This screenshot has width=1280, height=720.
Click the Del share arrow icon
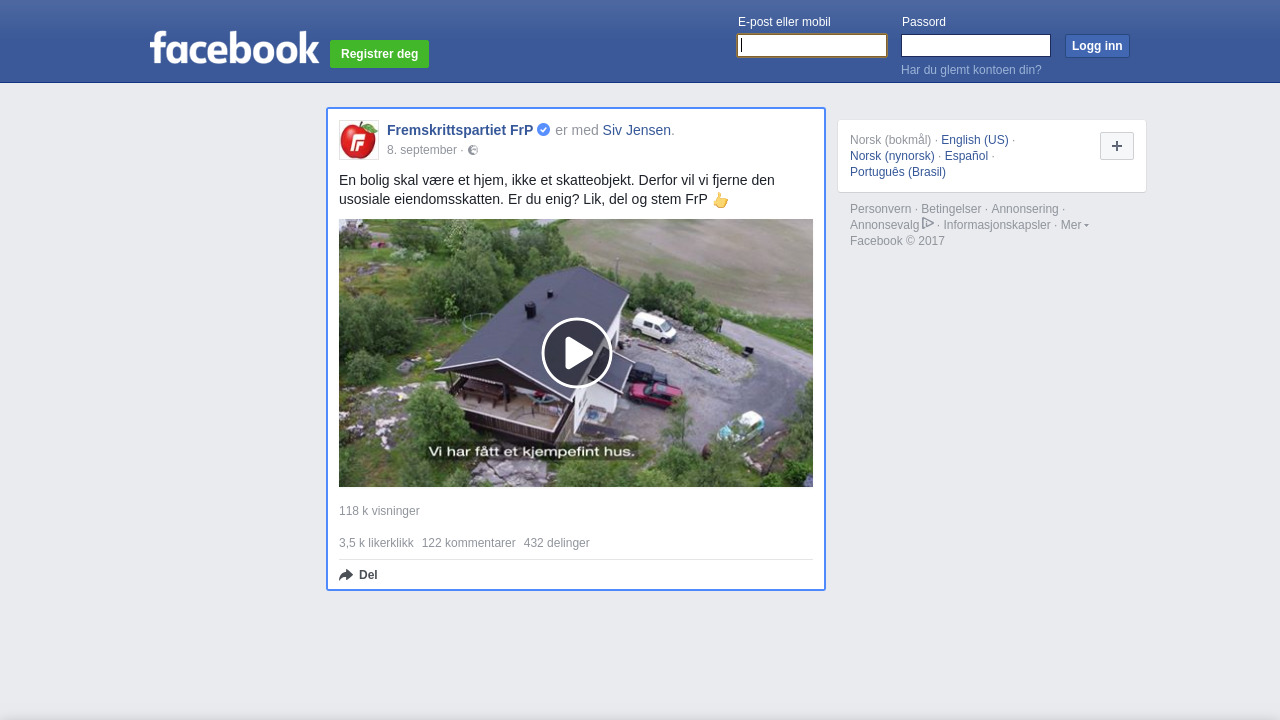[346, 575]
